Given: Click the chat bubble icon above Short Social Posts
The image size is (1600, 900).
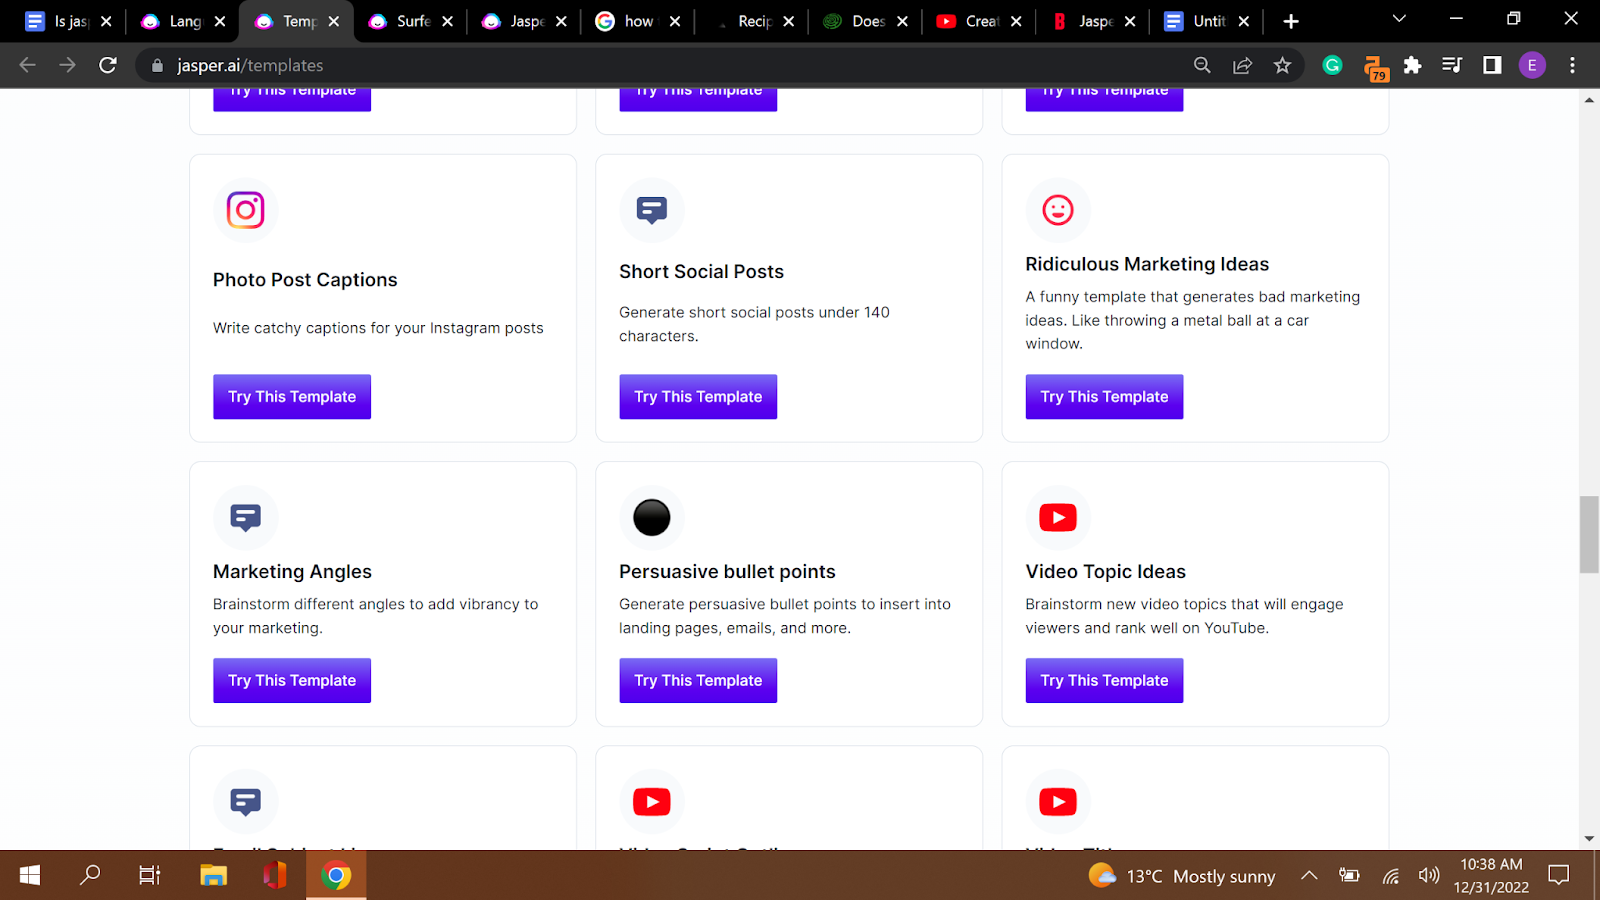Looking at the screenshot, I should coord(652,210).
